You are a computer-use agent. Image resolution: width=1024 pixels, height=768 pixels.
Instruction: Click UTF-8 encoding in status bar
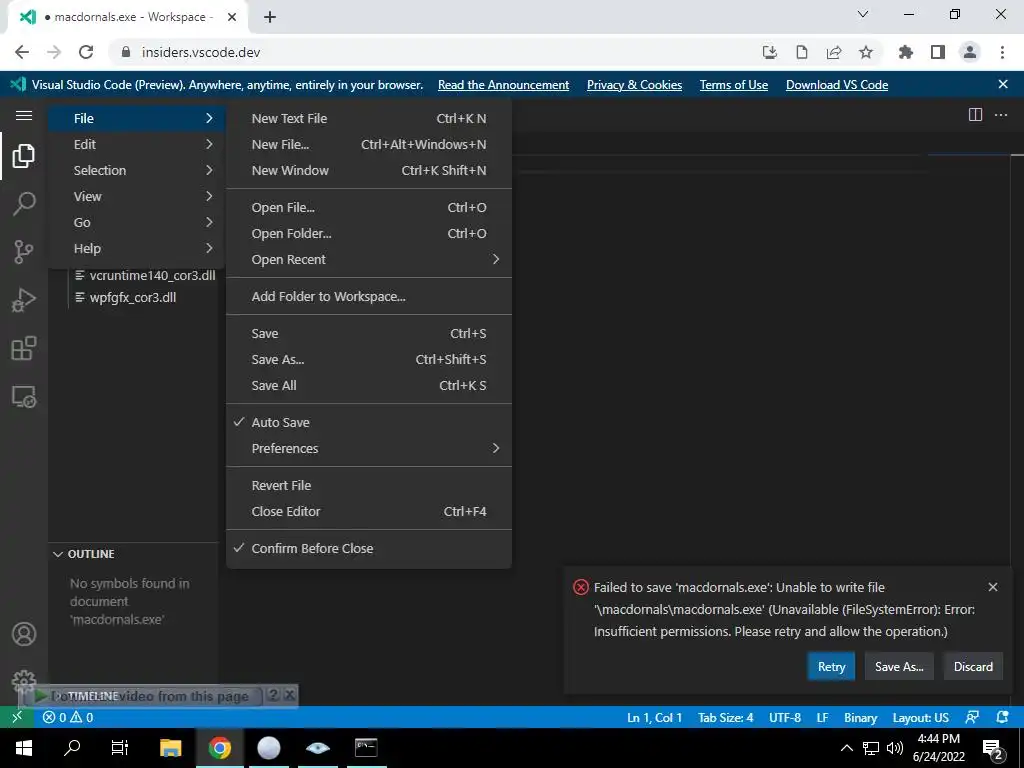coord(784,717)
